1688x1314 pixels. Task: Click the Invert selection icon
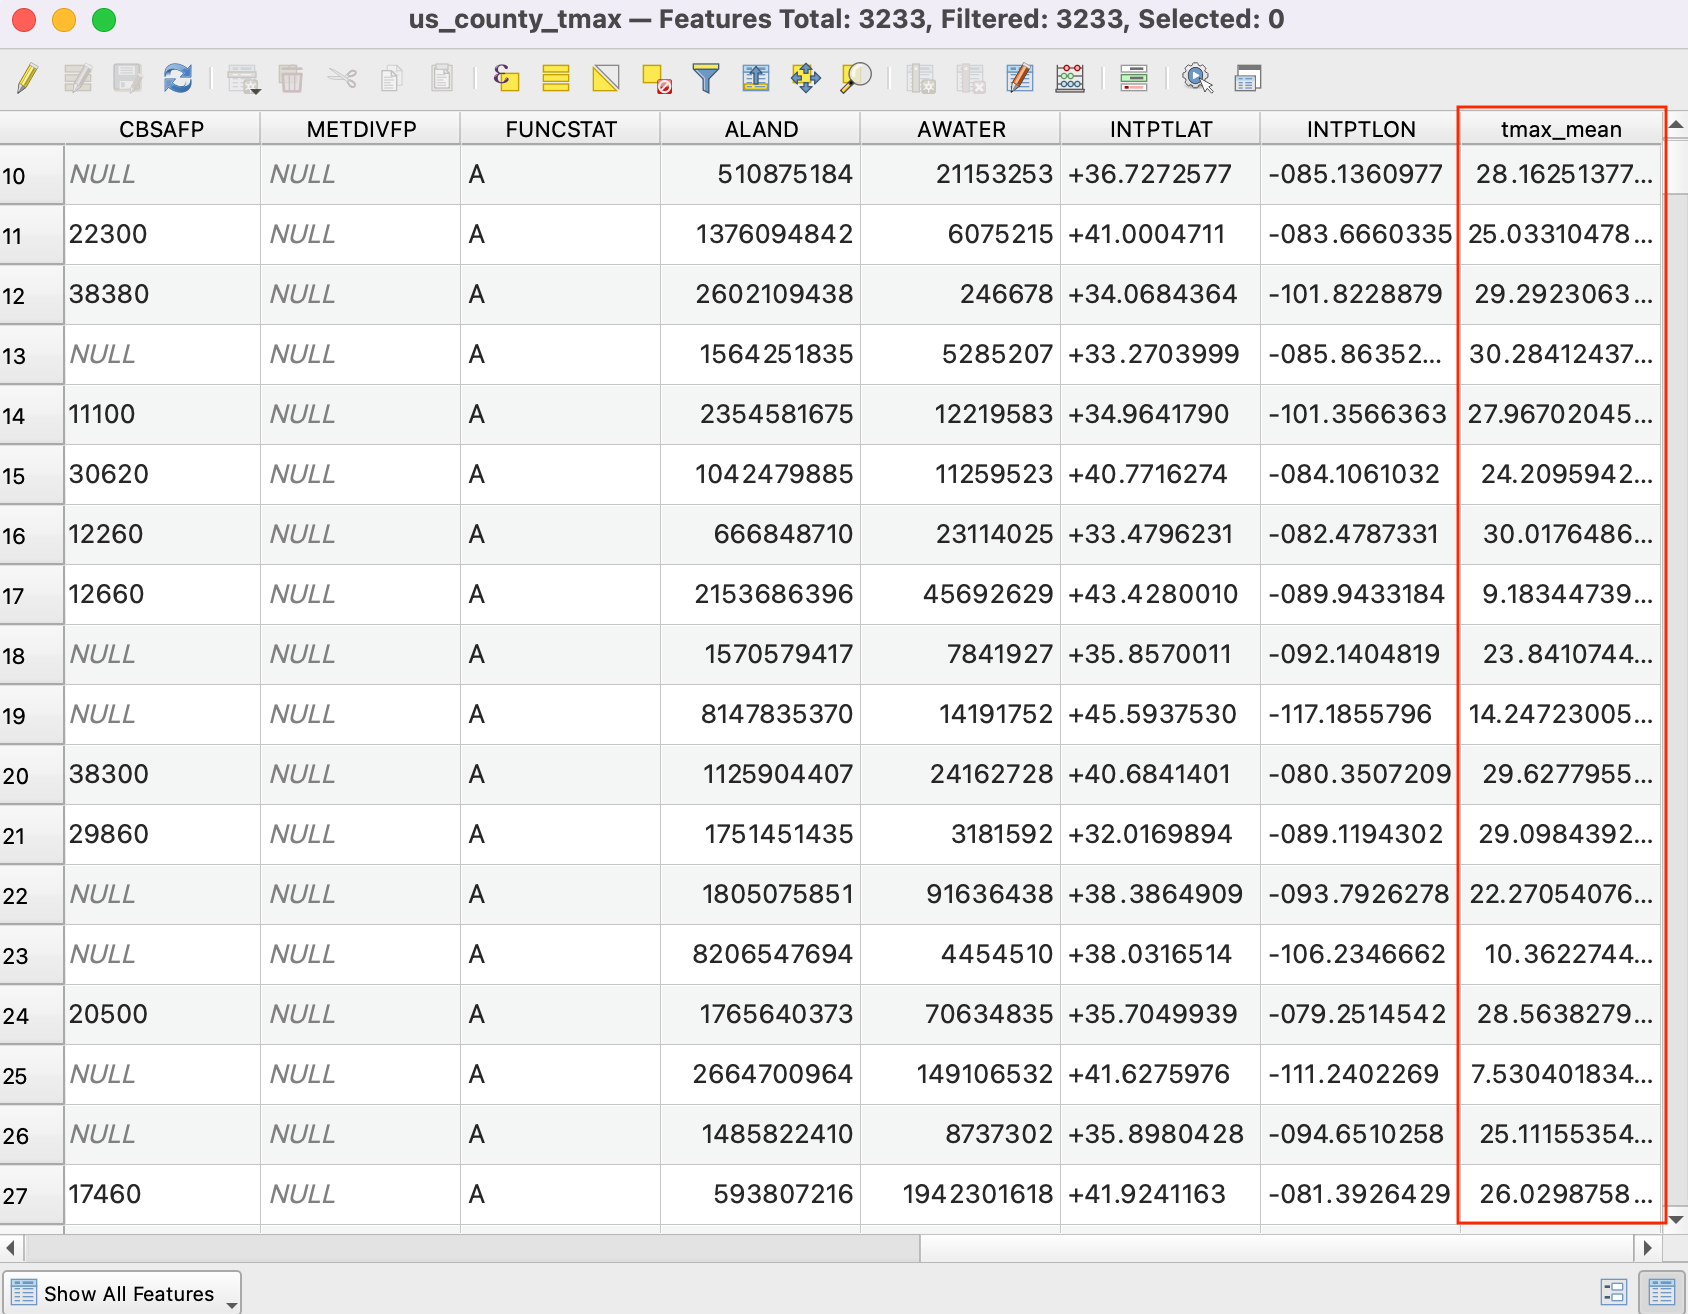coord(606,78)
